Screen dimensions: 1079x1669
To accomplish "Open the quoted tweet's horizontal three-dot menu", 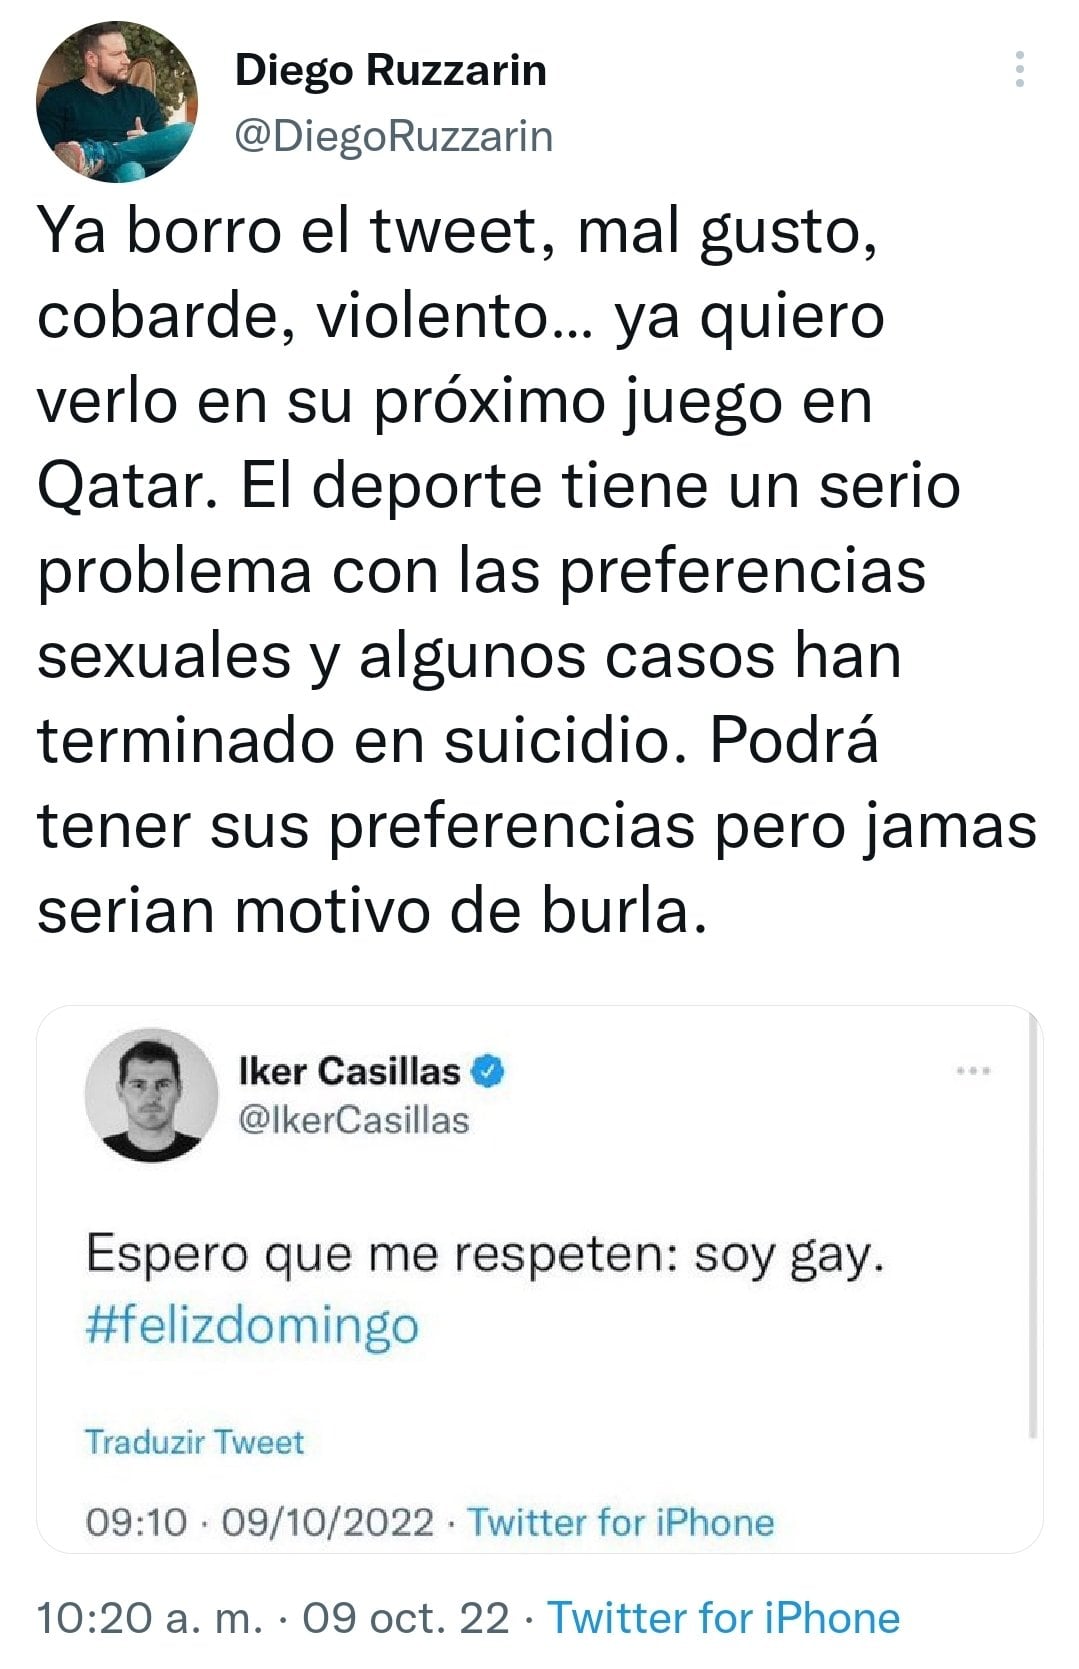I will pos(973,1071).
